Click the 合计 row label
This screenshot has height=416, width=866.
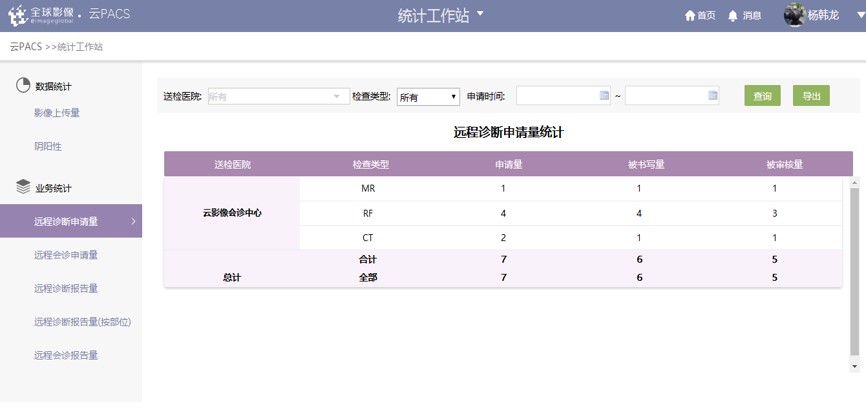pos(368,260)
